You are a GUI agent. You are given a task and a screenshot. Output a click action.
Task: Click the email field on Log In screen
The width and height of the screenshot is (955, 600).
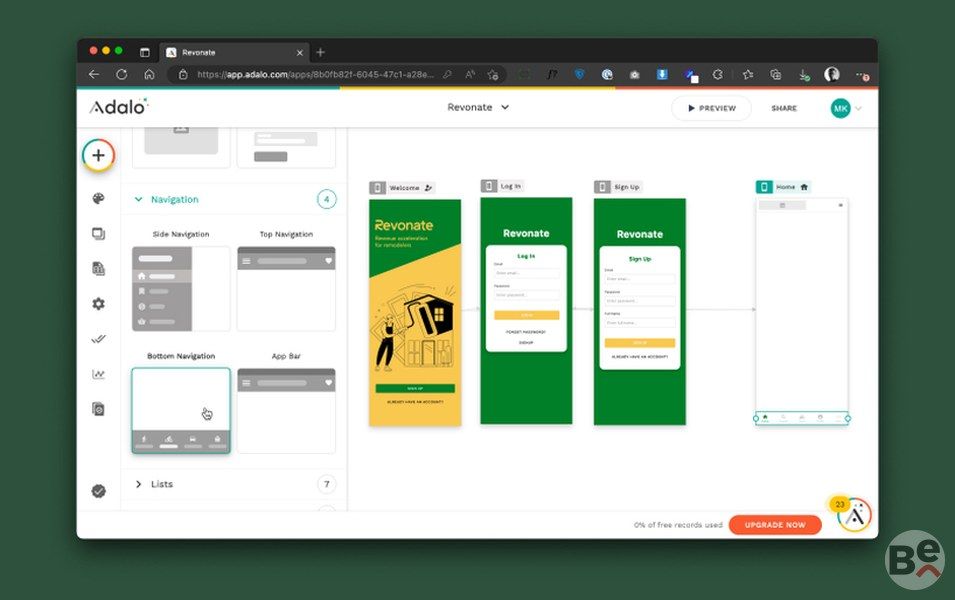click(526, 274)
